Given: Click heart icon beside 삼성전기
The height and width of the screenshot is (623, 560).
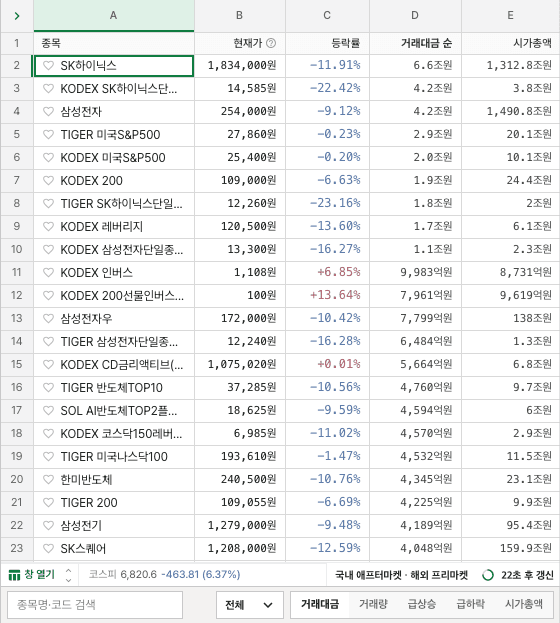Looking at the screenshot, I should (x=48, y=526).
